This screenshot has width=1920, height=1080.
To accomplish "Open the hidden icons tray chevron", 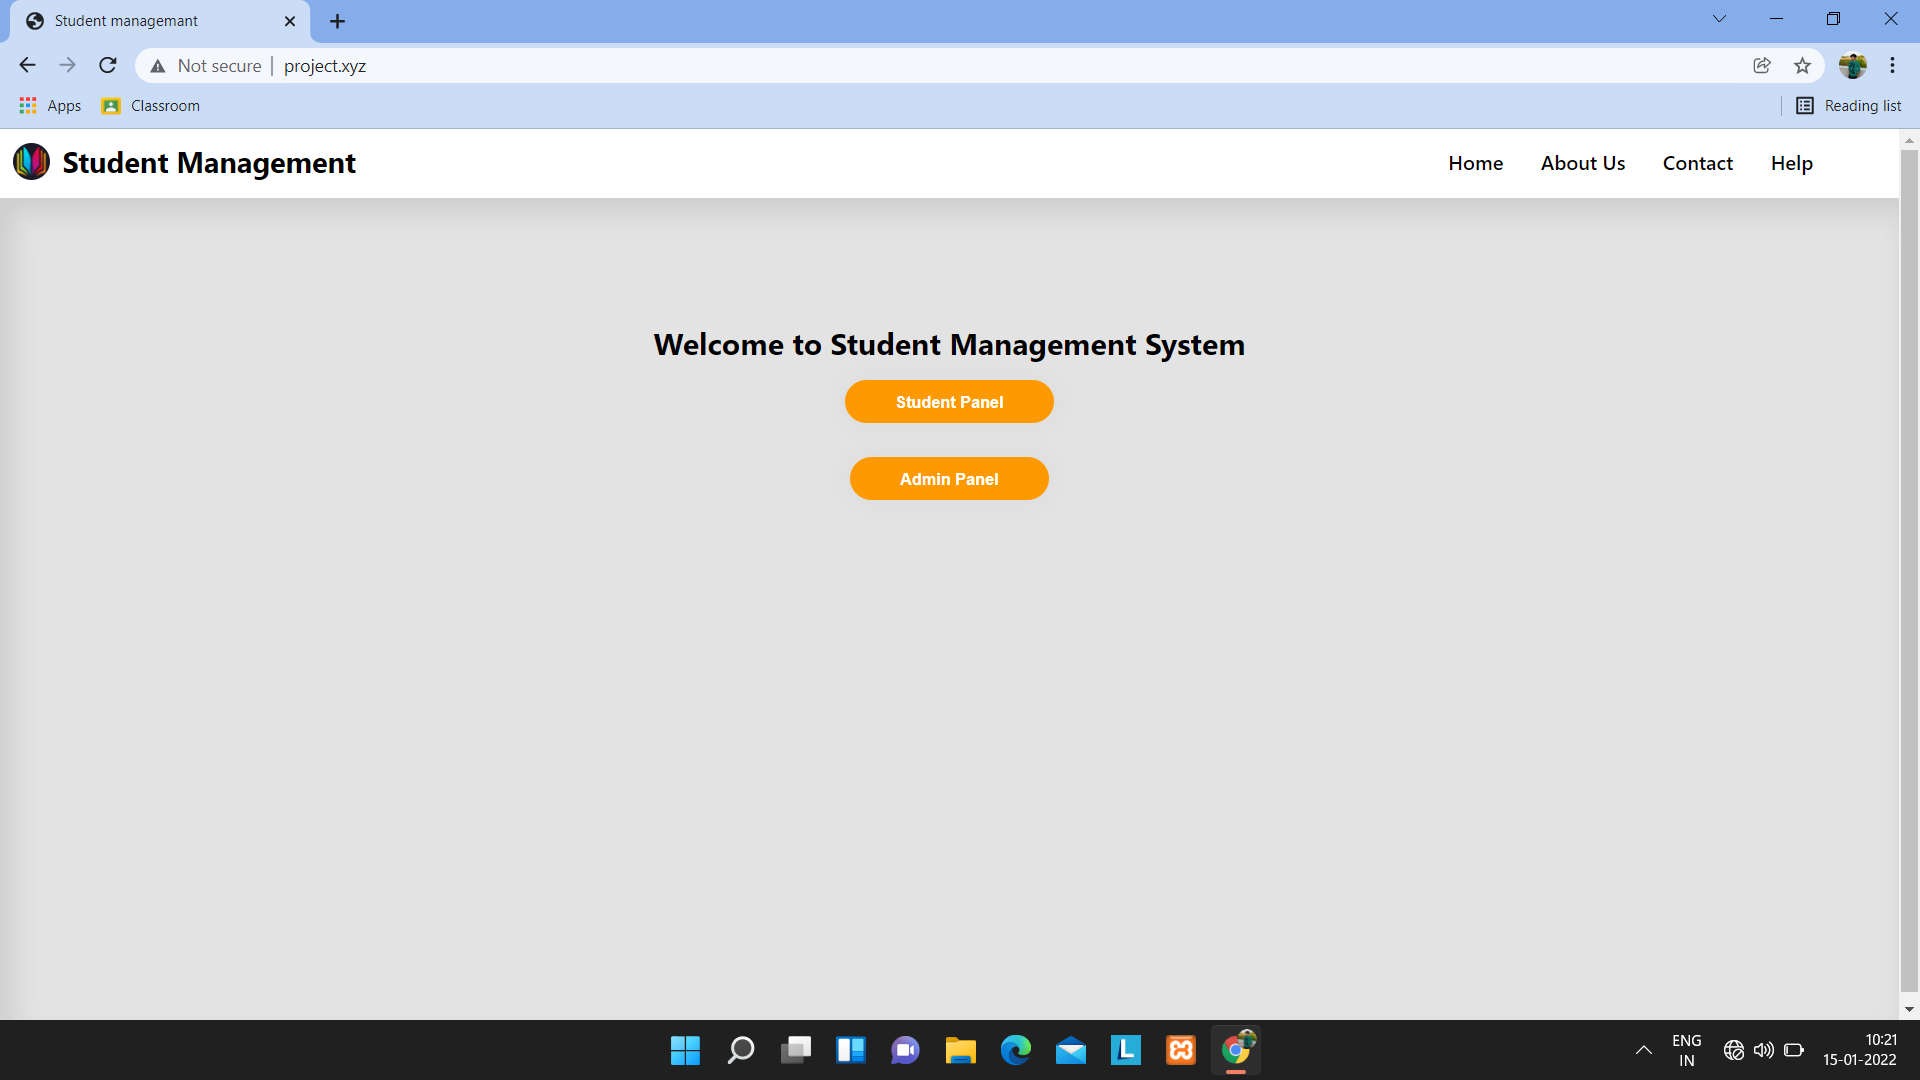I will pos(1643,1050).
